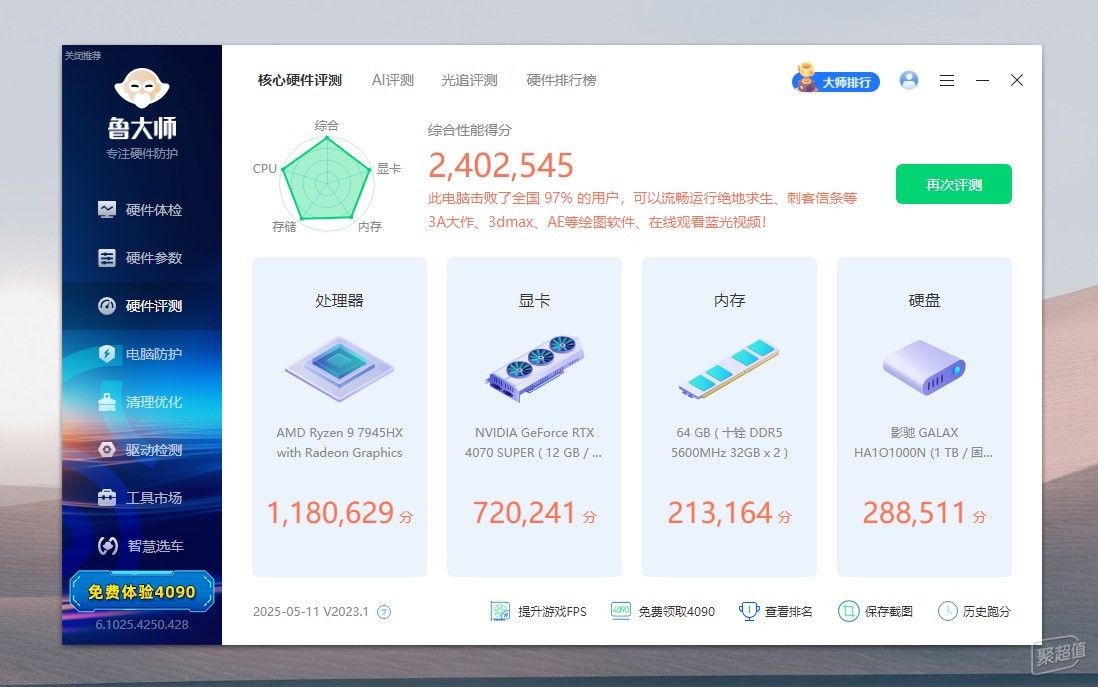Image resolution: width=1098 pixels, height=687 pixels.
Task: Click the 硬盘 hard drive image
Action: coord(924,368)
